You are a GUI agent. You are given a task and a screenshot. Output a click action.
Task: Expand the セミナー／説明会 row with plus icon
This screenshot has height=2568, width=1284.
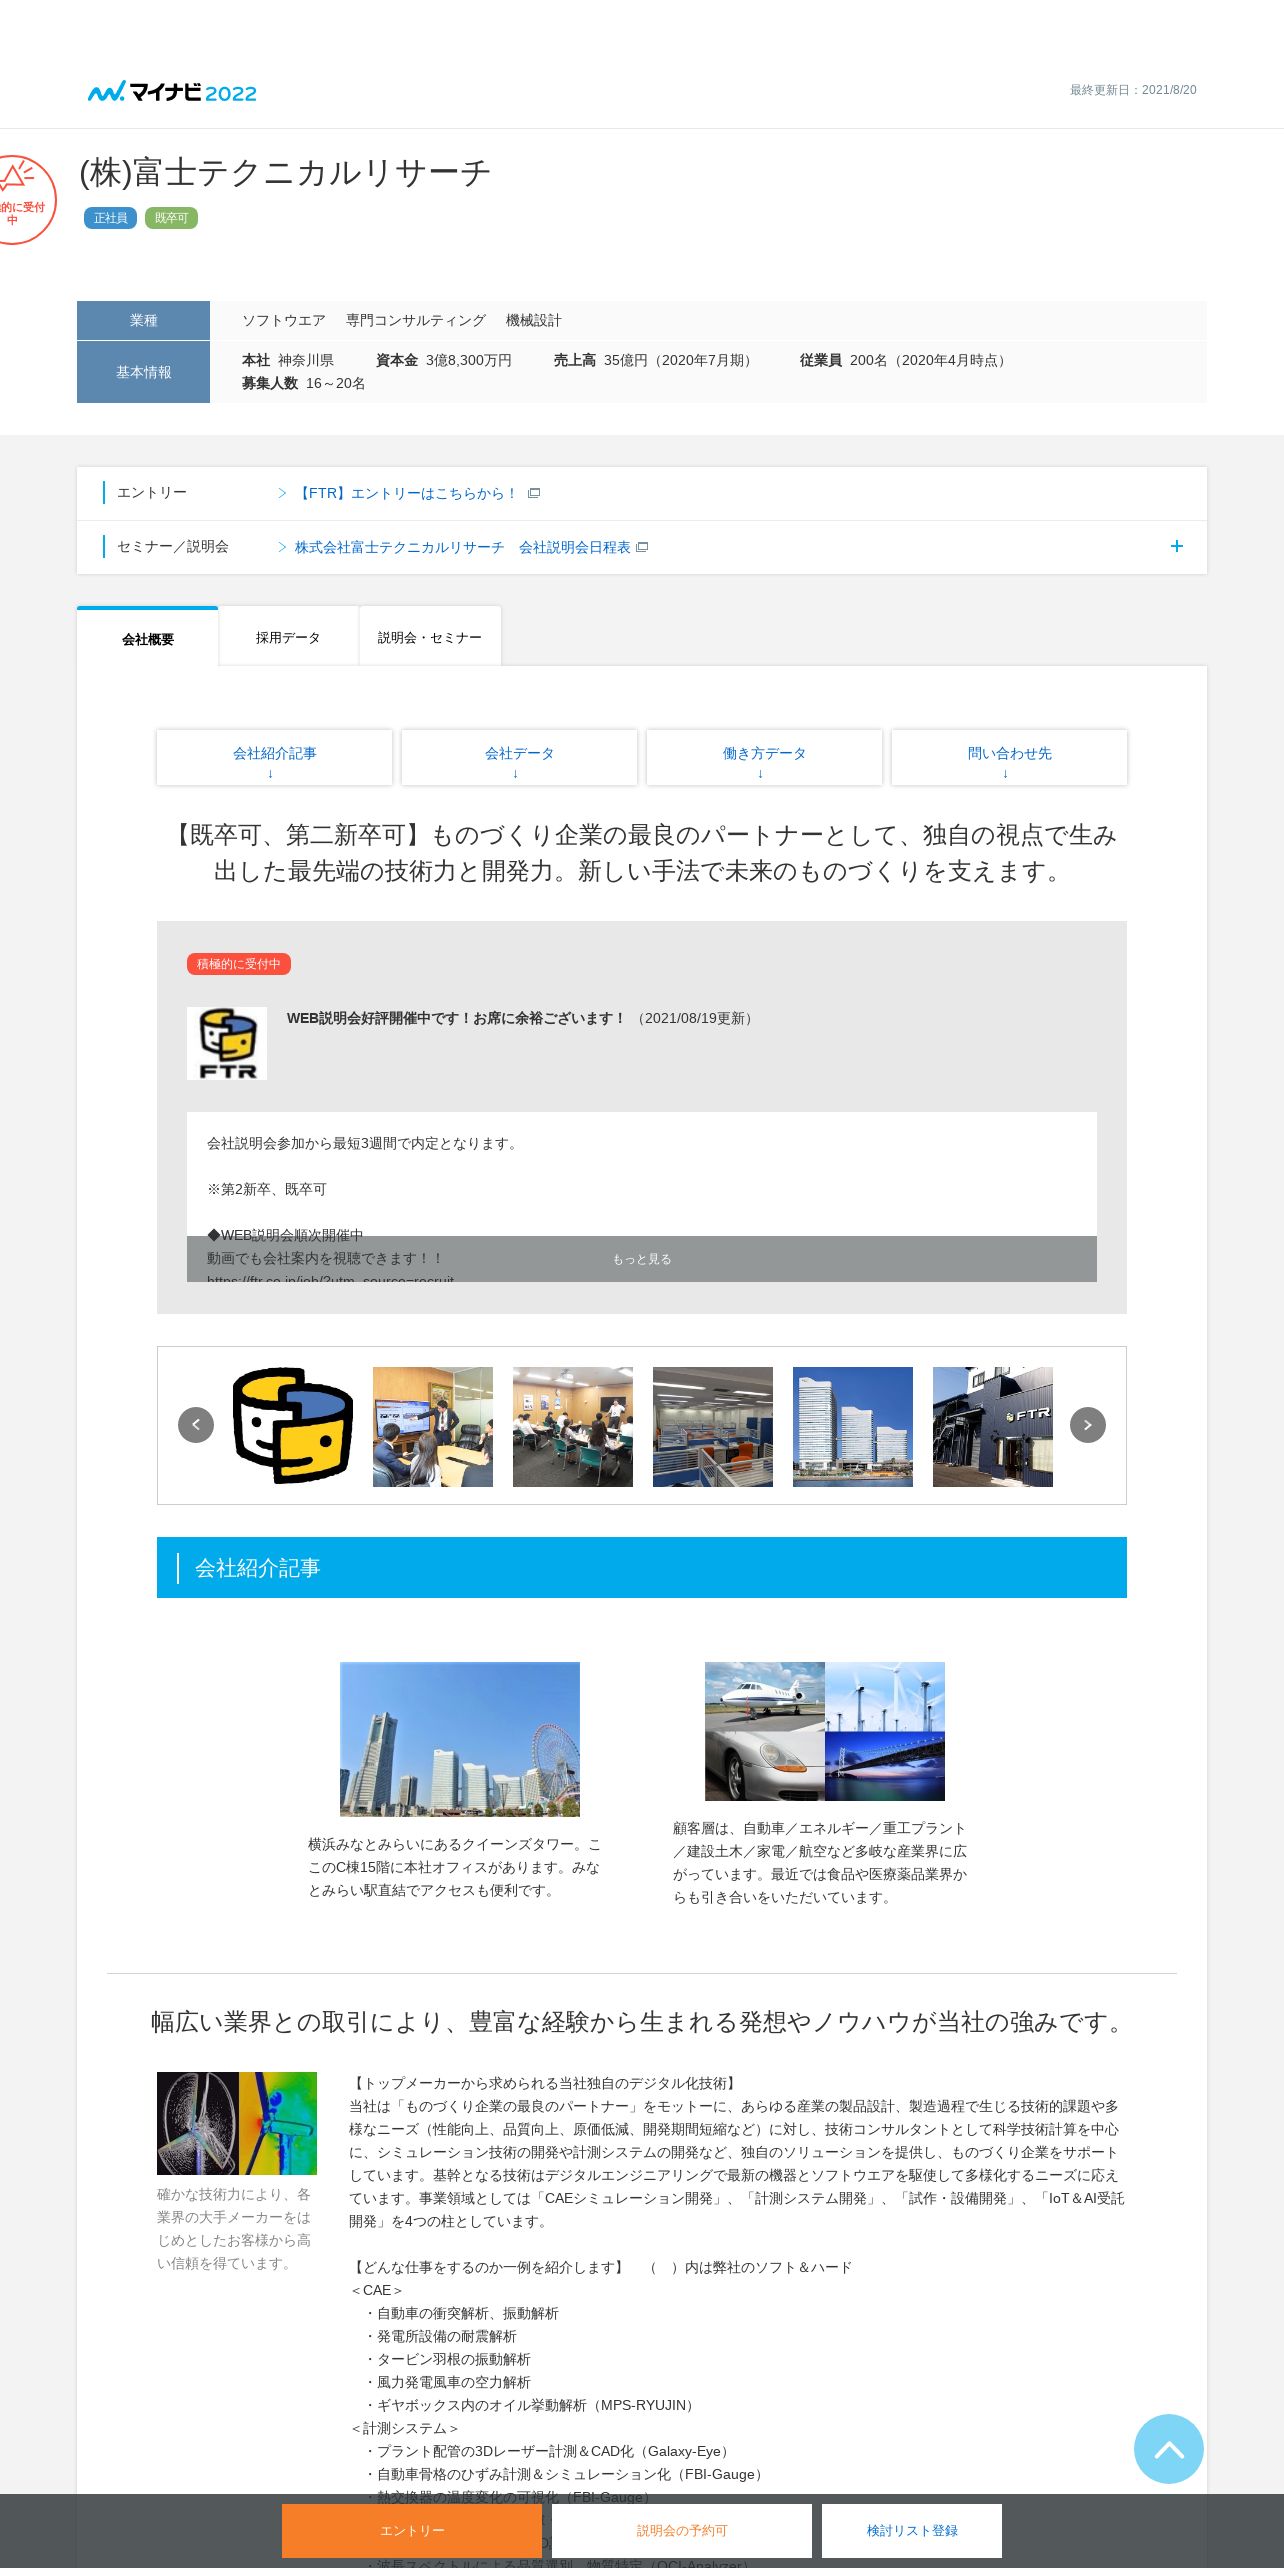(1177, 546)
